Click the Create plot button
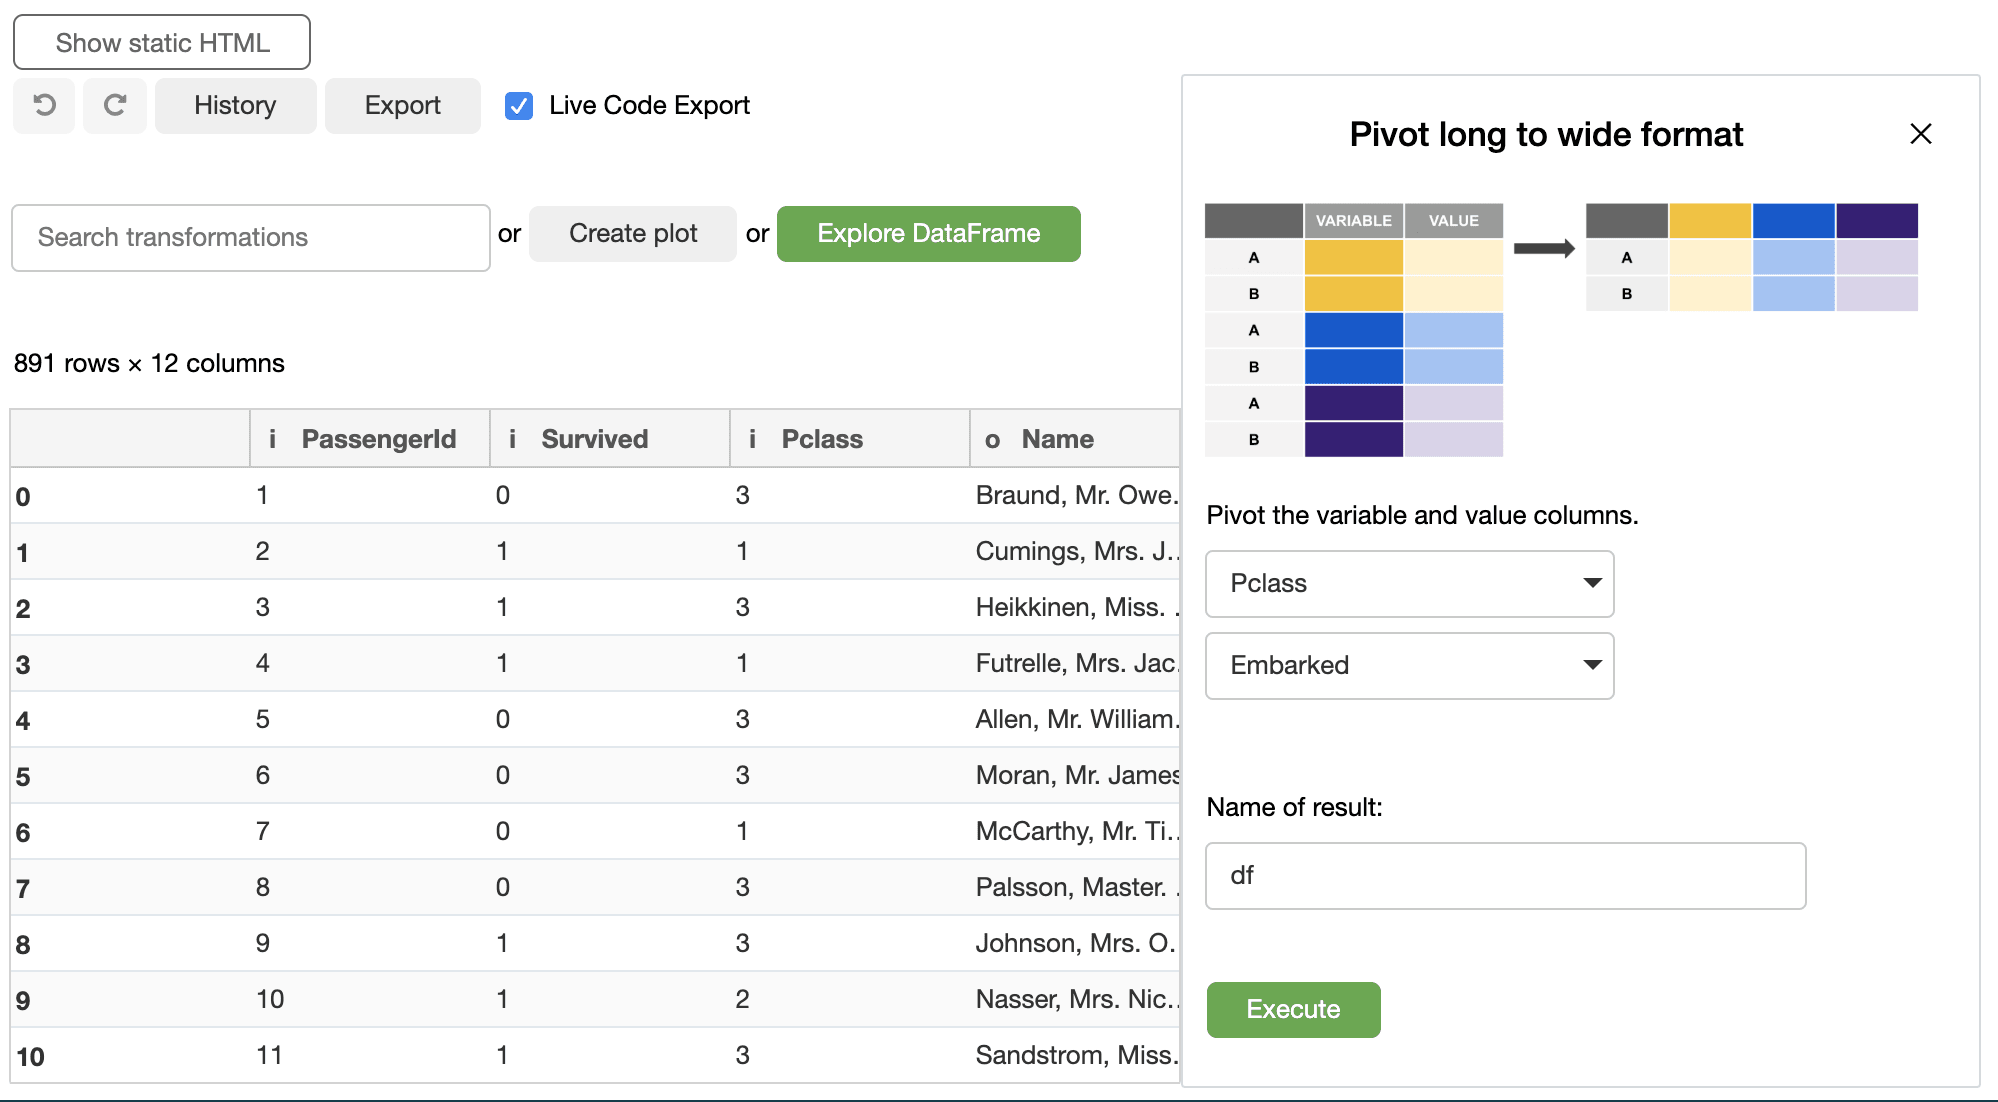This screenshot has width=1998, height=1102. pos(632,233)
